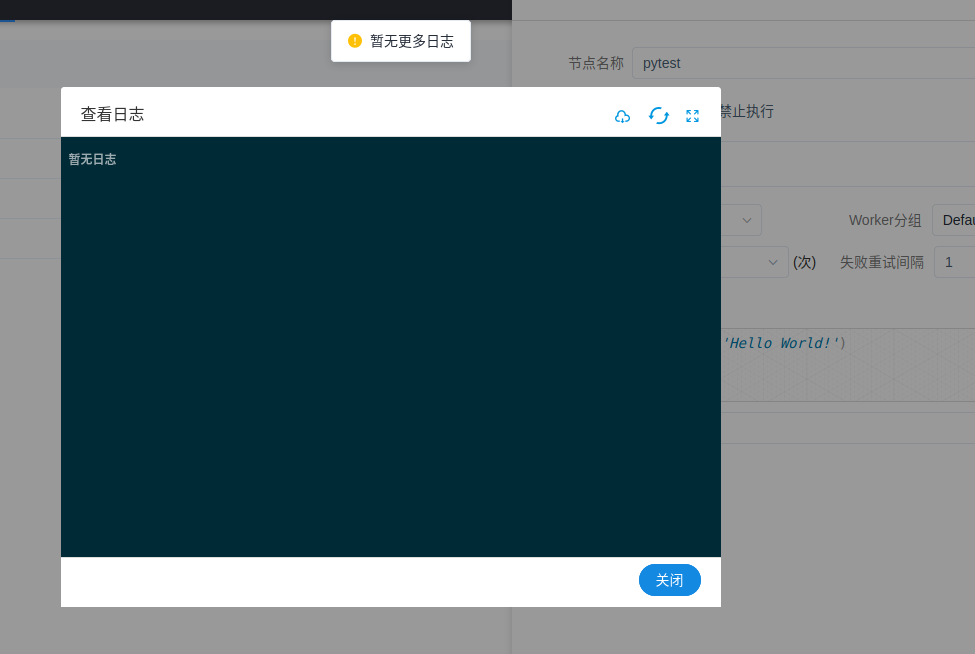Click warning icon in the toast message
Screen dimensions: 975x654
coord(354,41)
